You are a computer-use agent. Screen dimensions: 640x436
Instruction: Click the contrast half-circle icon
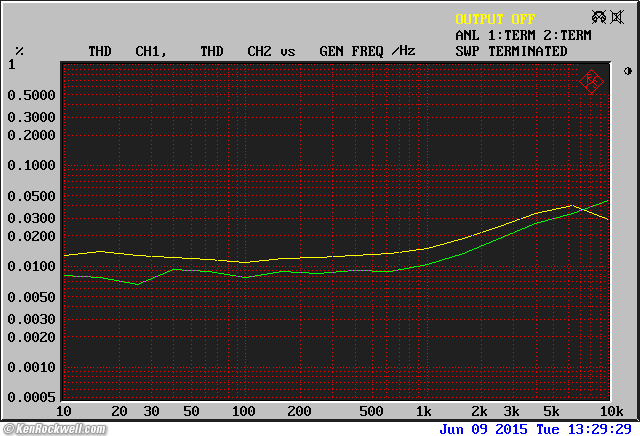[628, 71]
